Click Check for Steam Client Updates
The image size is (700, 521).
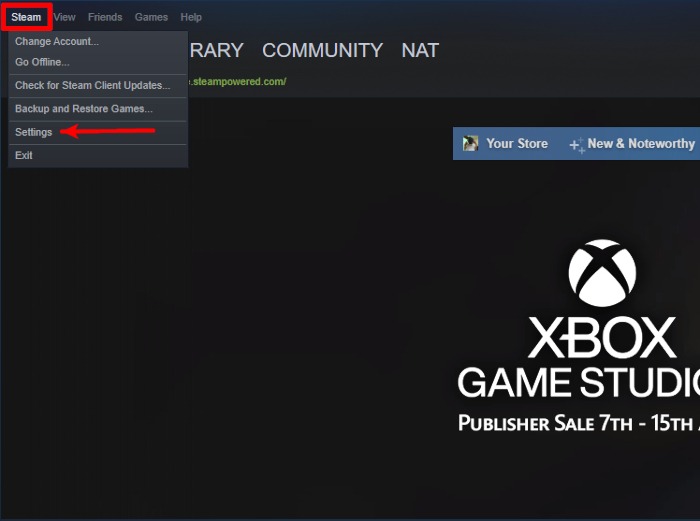98,85
